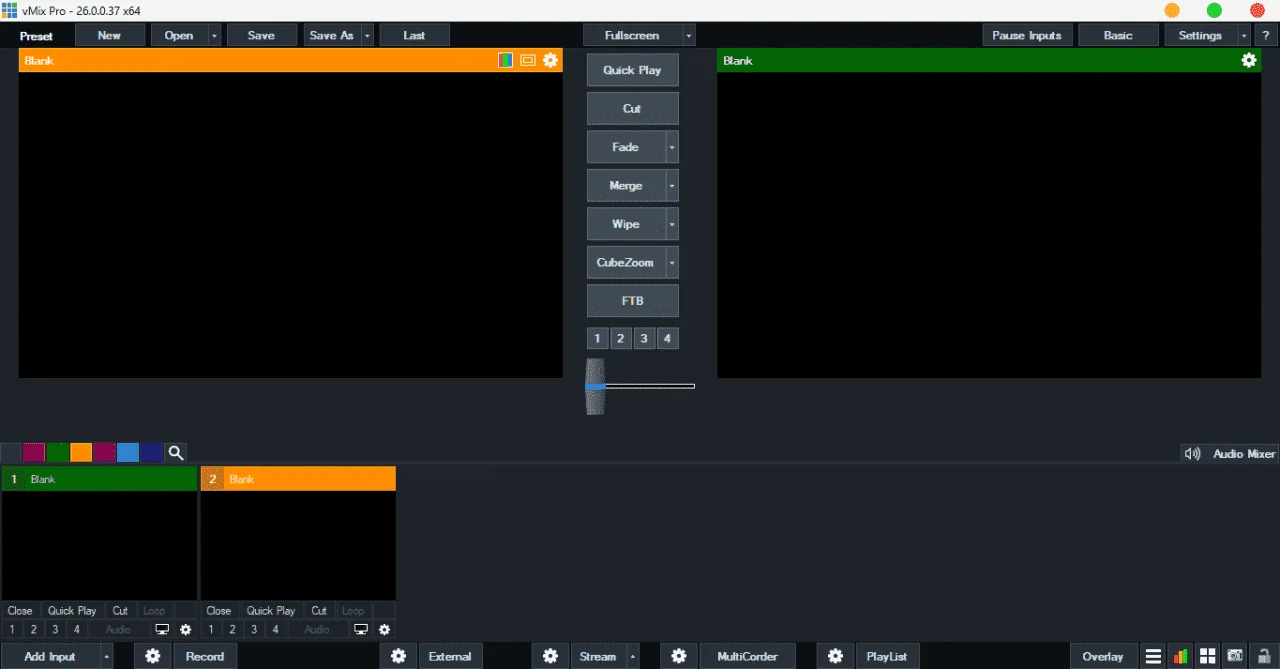
Task: Click the Overlay button
Action: [x=1103, y=656]
